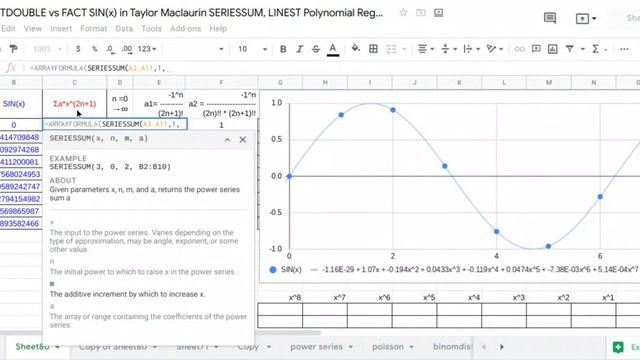The height and width of the screenshot is (360, 640).
Task: Open the Format menu
Action: coord(93,29)
